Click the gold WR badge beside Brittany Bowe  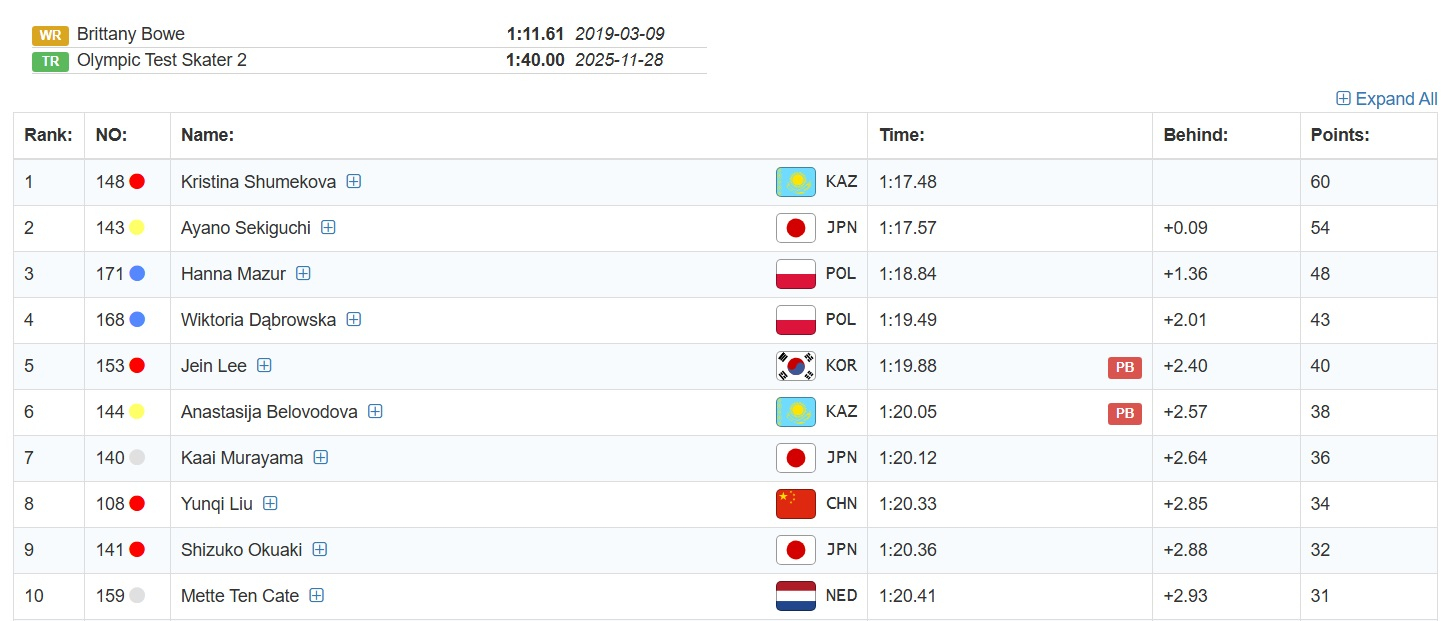[x=50, y=35]
